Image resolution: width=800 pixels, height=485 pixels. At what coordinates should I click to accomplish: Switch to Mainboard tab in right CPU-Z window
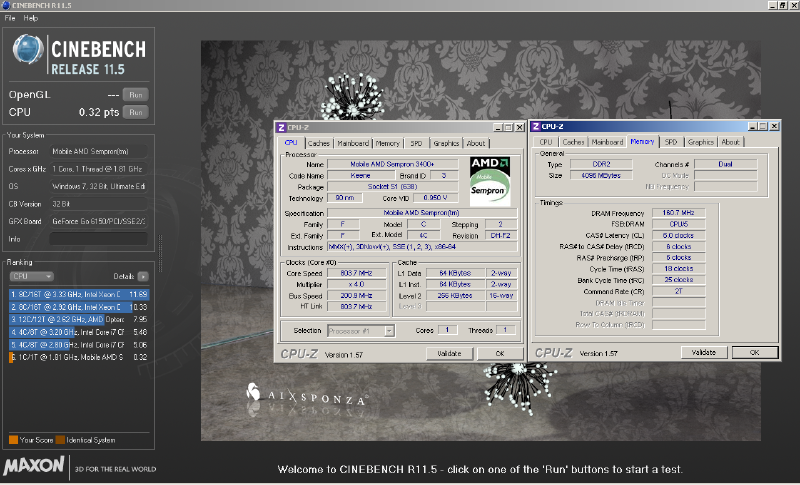[607, 142]
